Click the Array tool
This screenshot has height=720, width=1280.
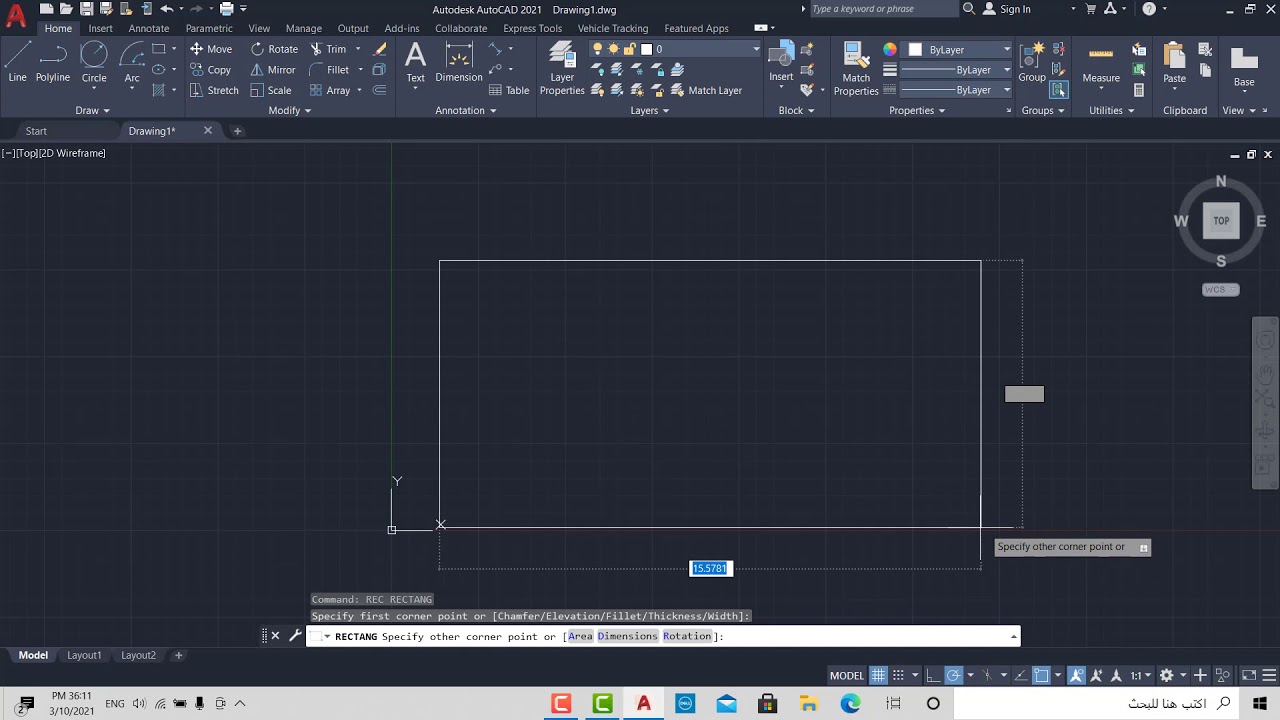330,90
